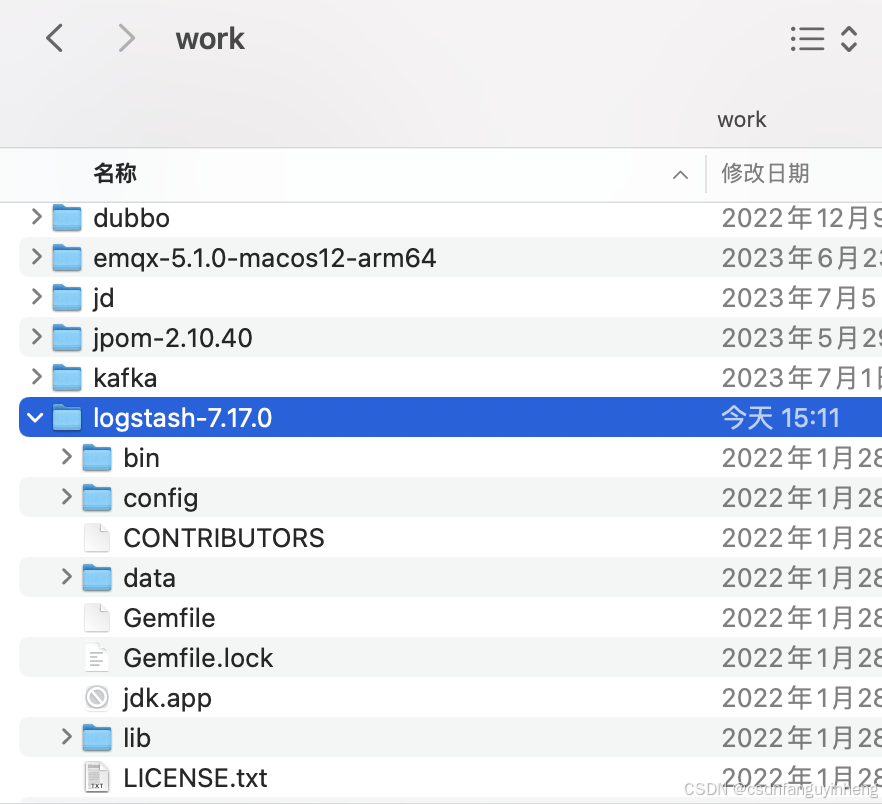Click the config folder icon
882x804 pixels.
(98, 497)
